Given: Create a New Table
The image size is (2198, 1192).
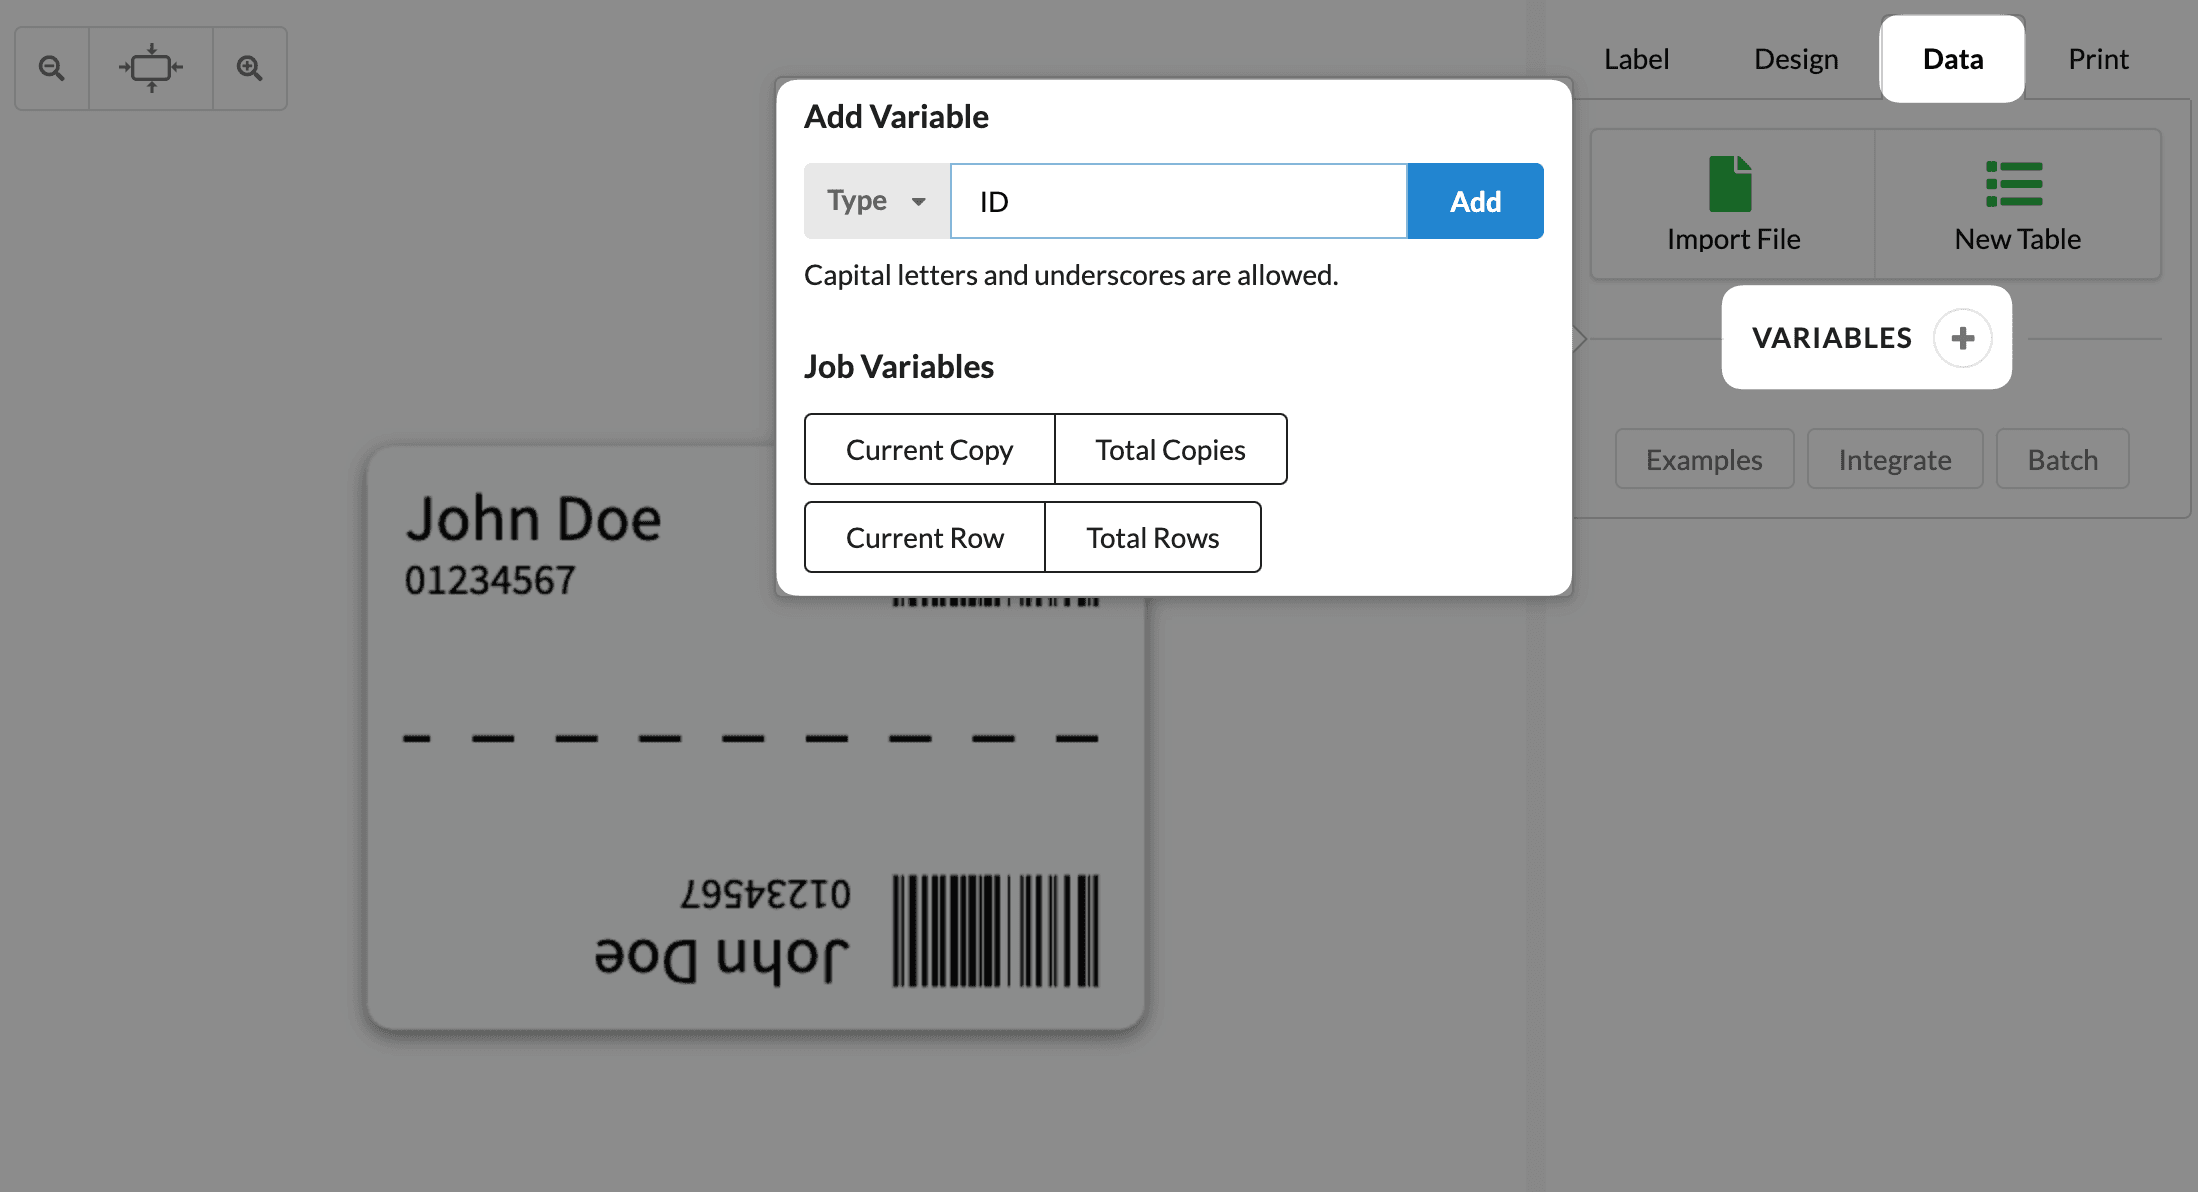Looking at the screenshot, I should pyautogui.click(x=2016, y=203).
